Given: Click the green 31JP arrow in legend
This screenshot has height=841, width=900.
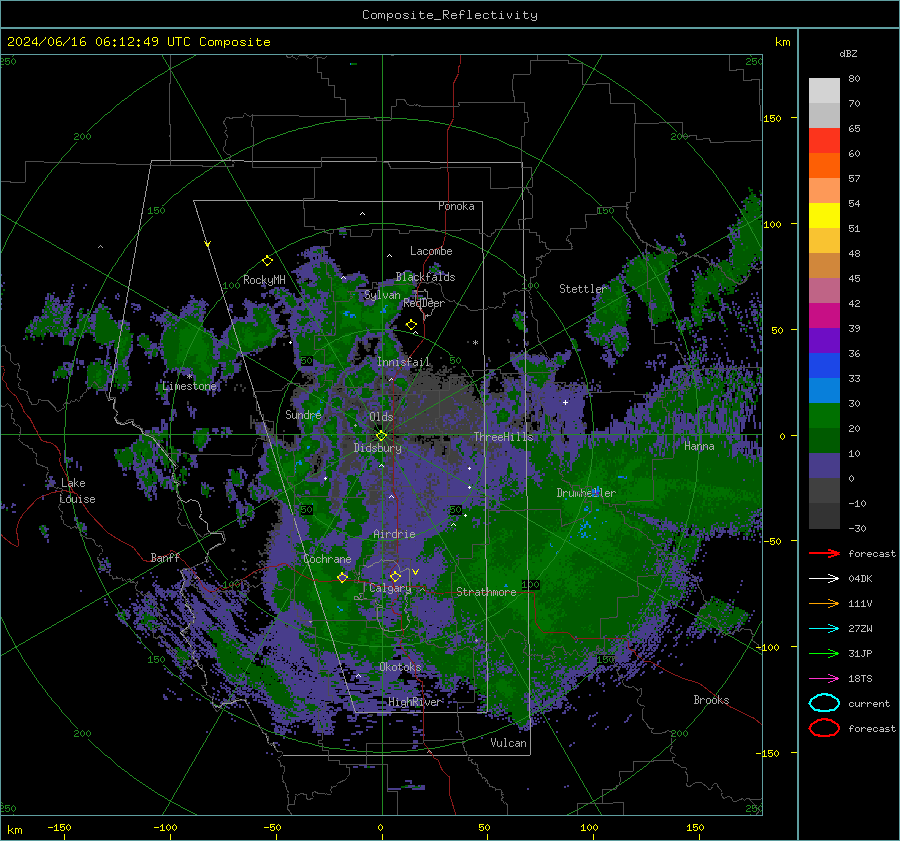Looking at the screenshot, I should coord(824,653).
